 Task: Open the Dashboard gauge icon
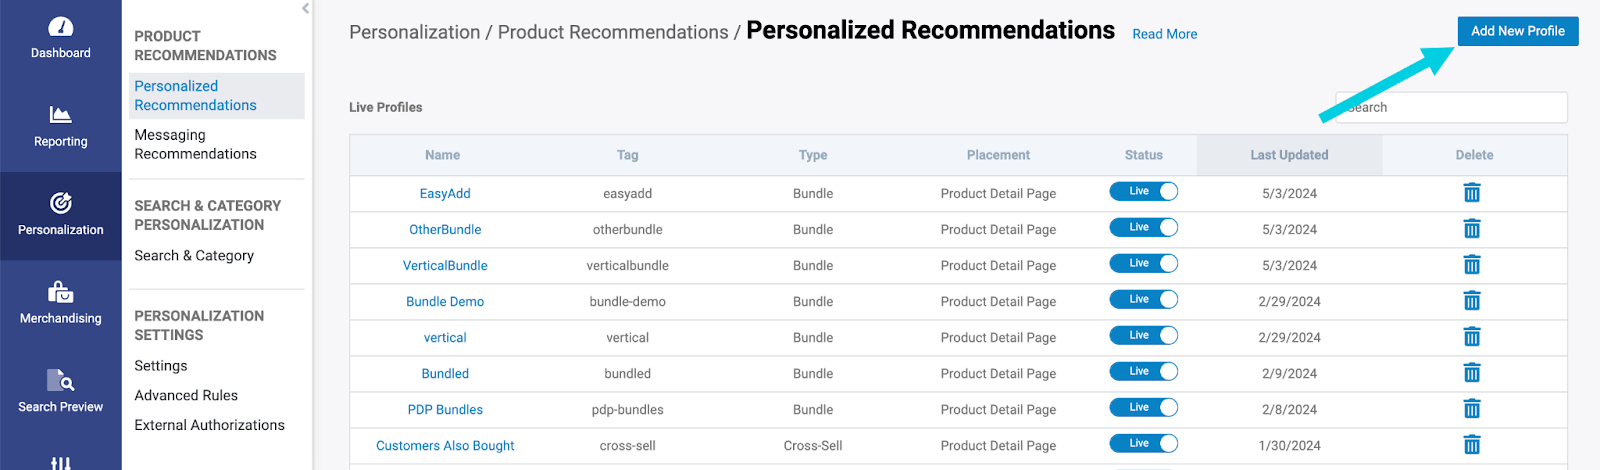61,27
